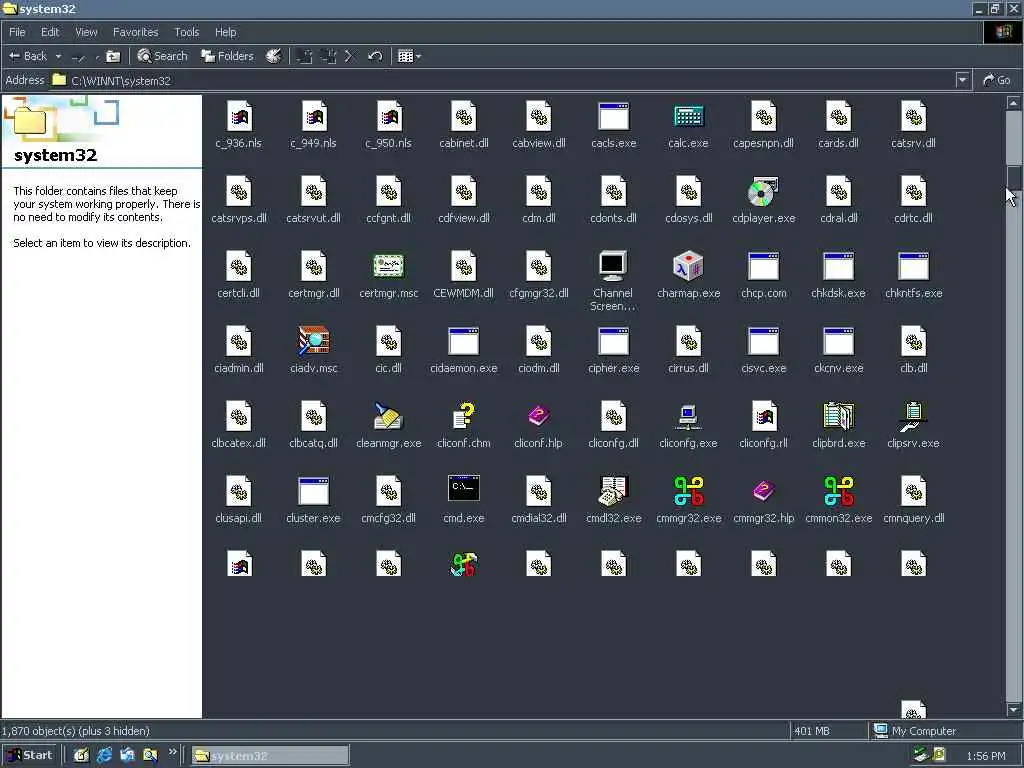Image resolution: width=1024 pixels, height=768 pixels.
Task: Select the cmdl32.exe phone book icon
Action: click(x=614, y=491)
